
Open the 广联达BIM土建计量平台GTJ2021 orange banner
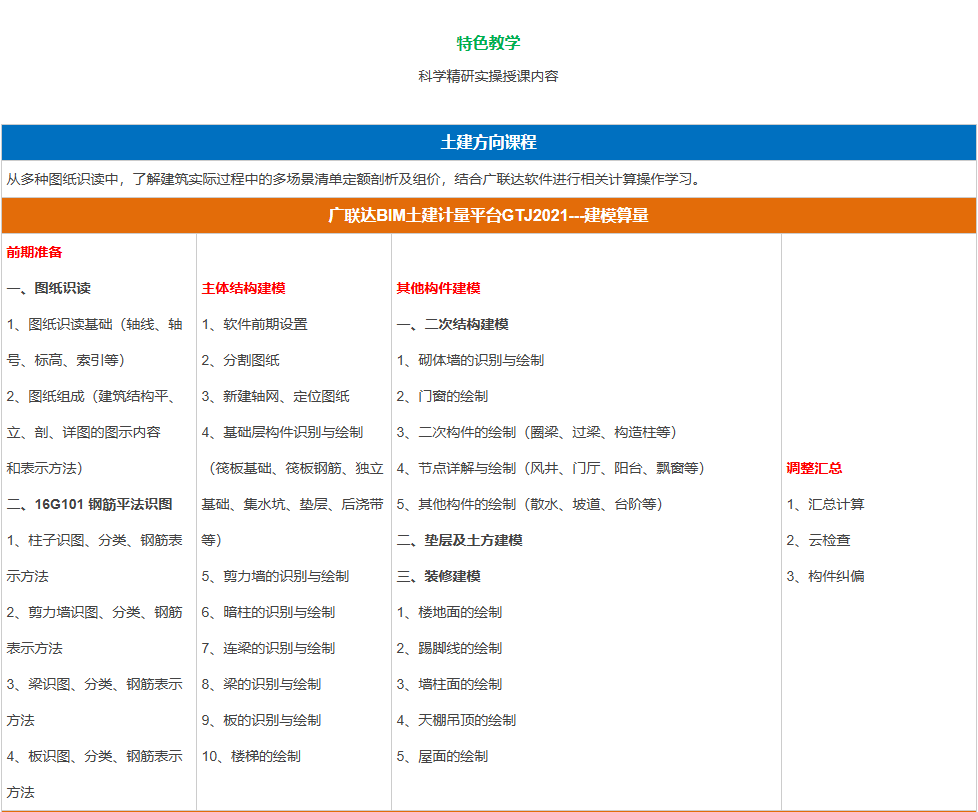coord(488,211)
